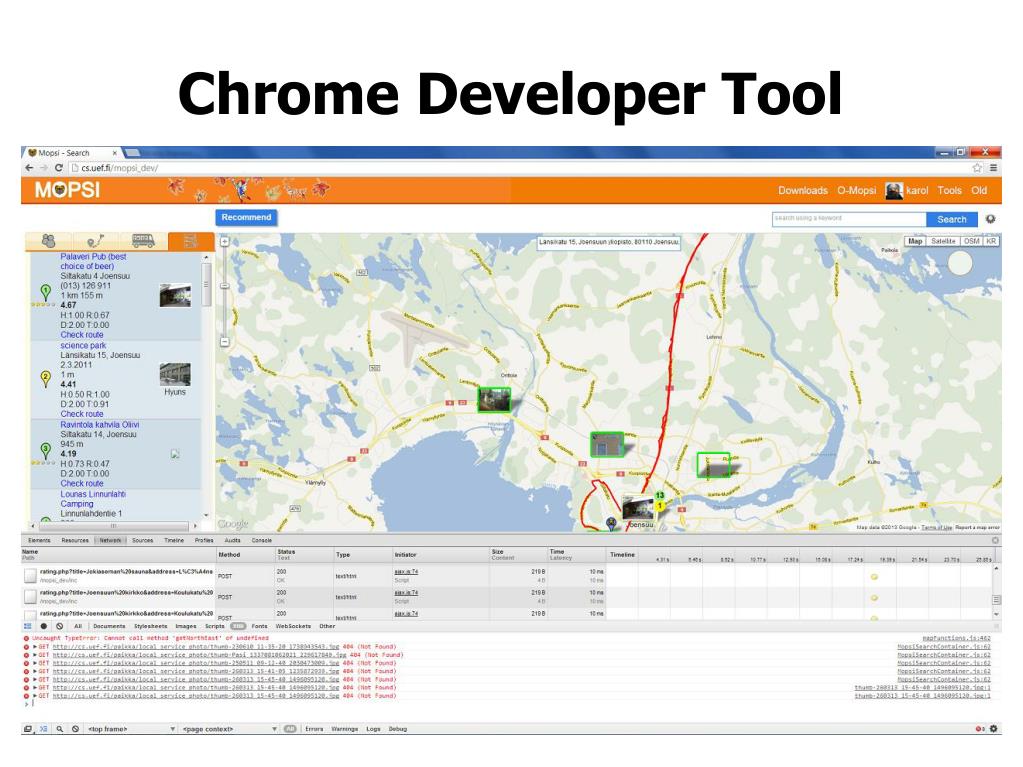Switch map to Satellite view
Viewport: 1023px width, 767px height.
click(x=943, y=241)
